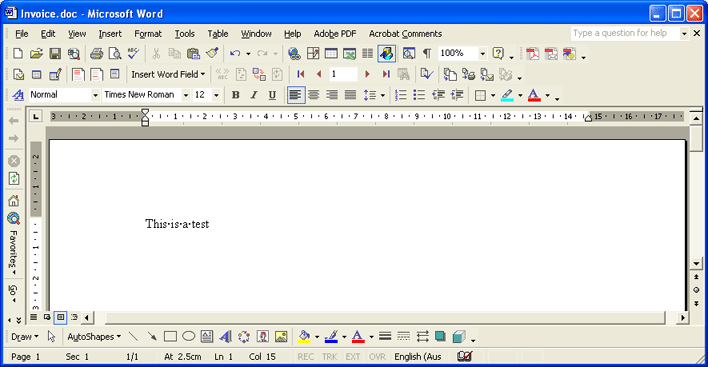Run the spelling and grammar check
Image resolution: width=708 pixels, height=367 pixels.
click(133, 54)
